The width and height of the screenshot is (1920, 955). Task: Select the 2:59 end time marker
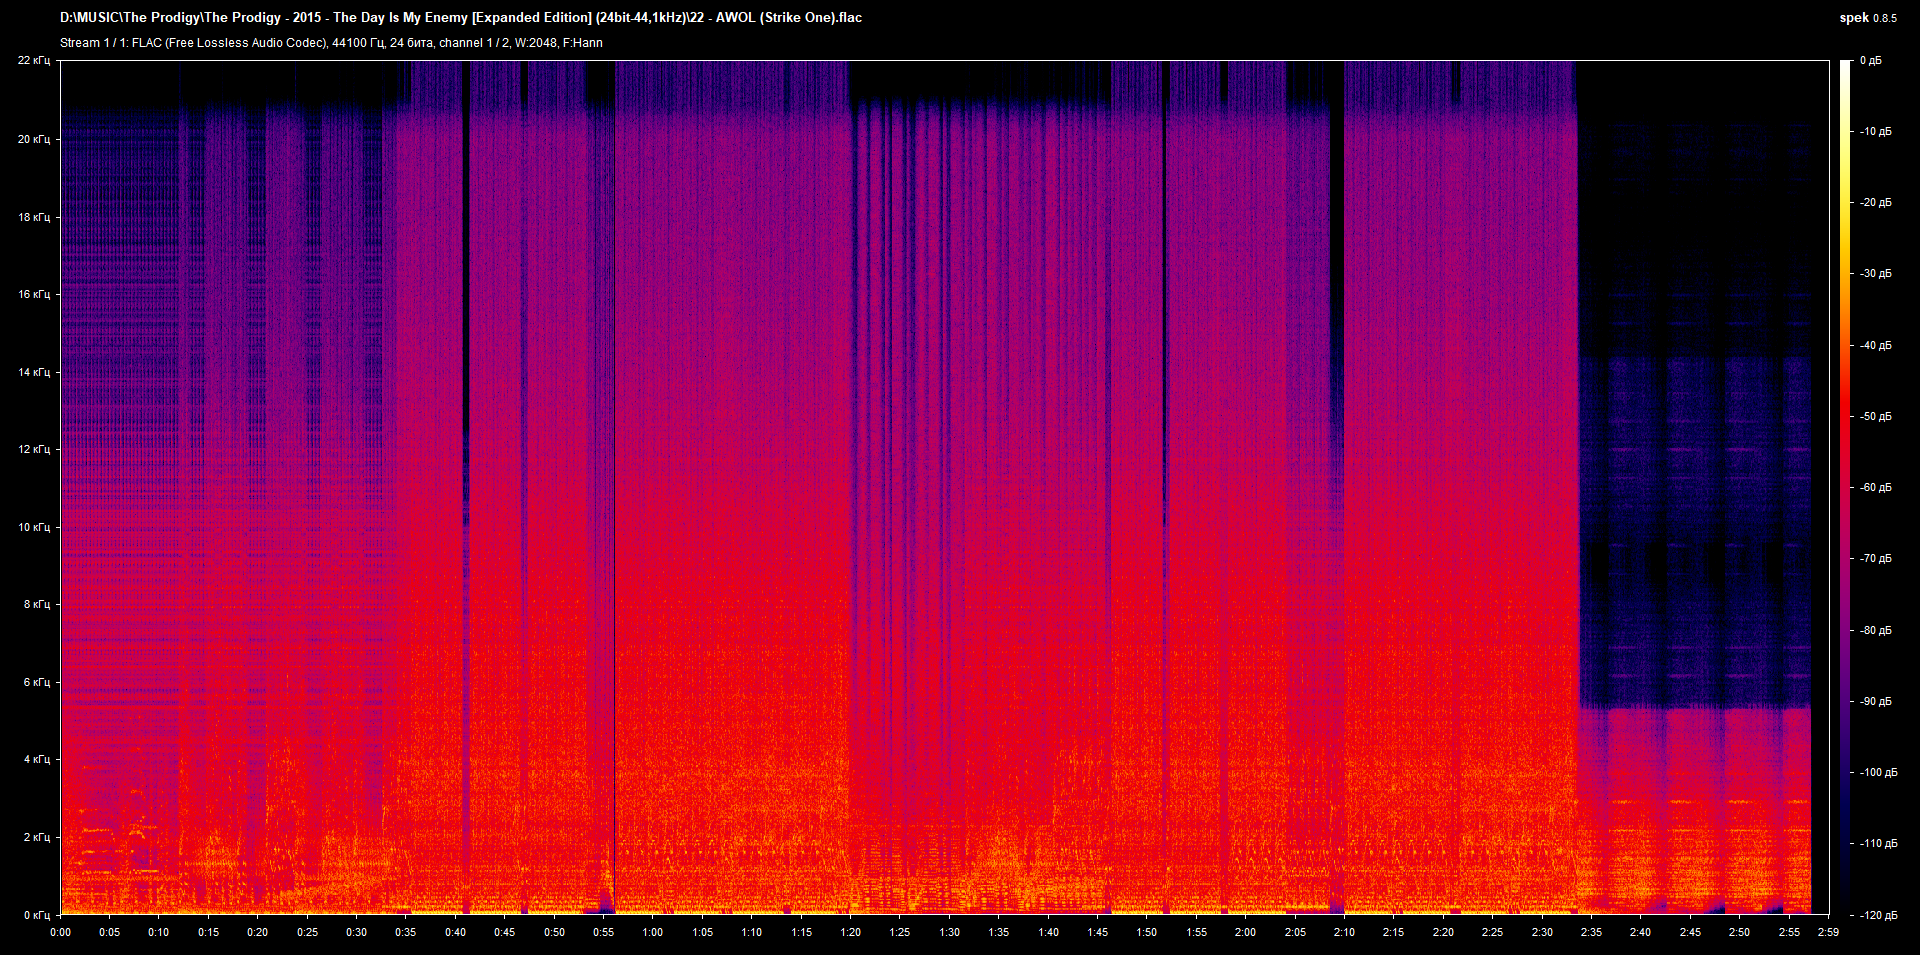(1828, 932)
